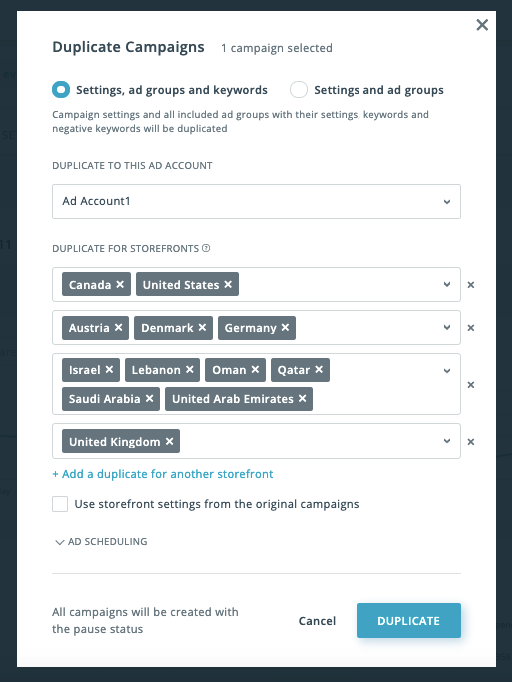
Task: Delete the Canada and United States row
Action: [x=471, y=284]
